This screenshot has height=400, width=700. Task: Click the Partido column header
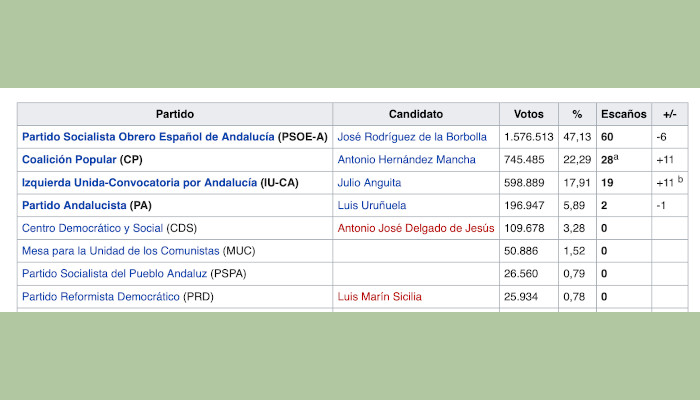pos(175,114)
